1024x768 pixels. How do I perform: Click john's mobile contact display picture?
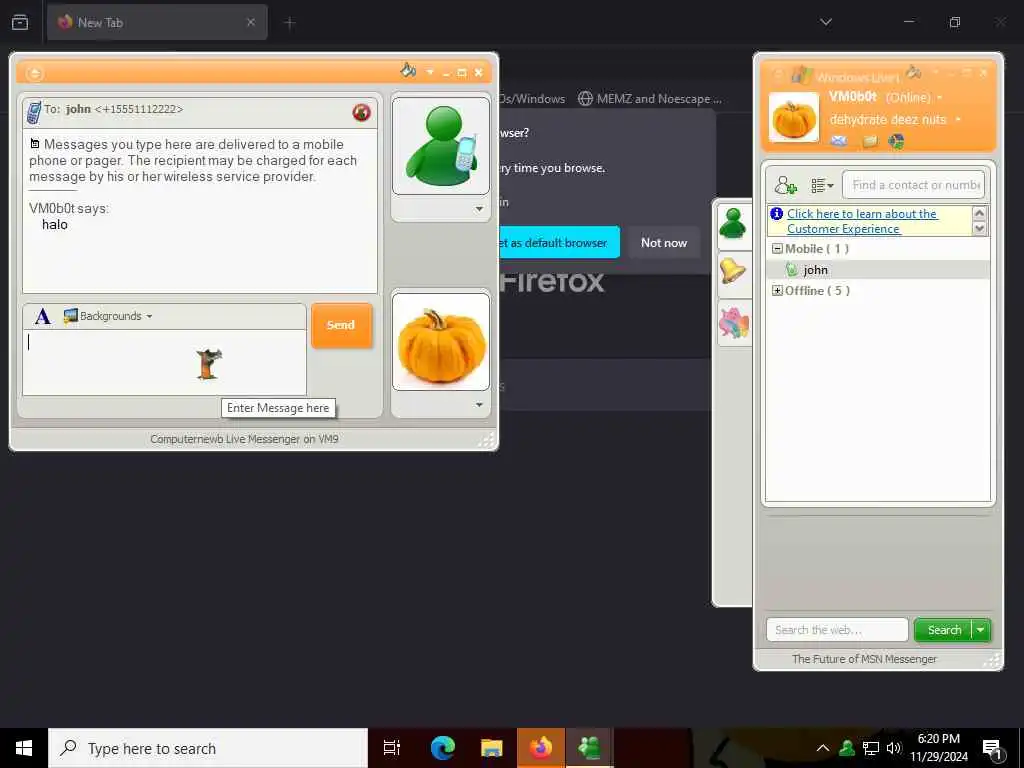click(x=441, y=146)
